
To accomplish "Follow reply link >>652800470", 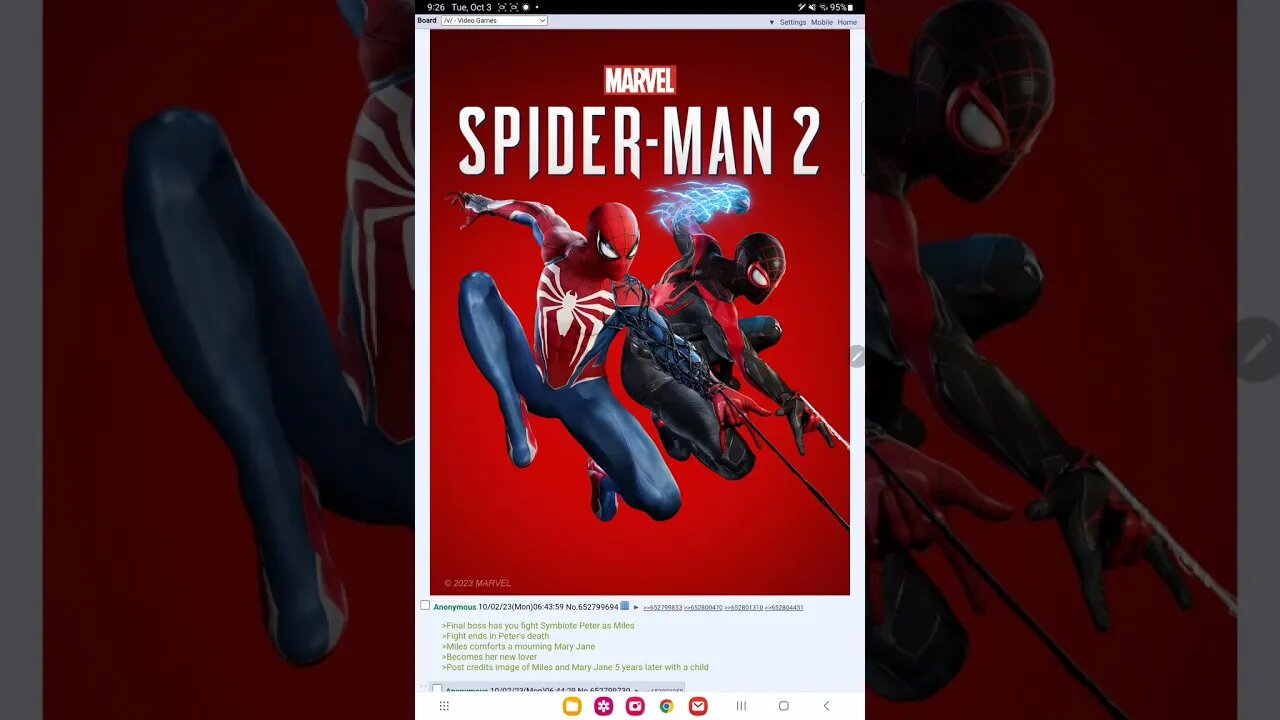I will coord(703,608).
